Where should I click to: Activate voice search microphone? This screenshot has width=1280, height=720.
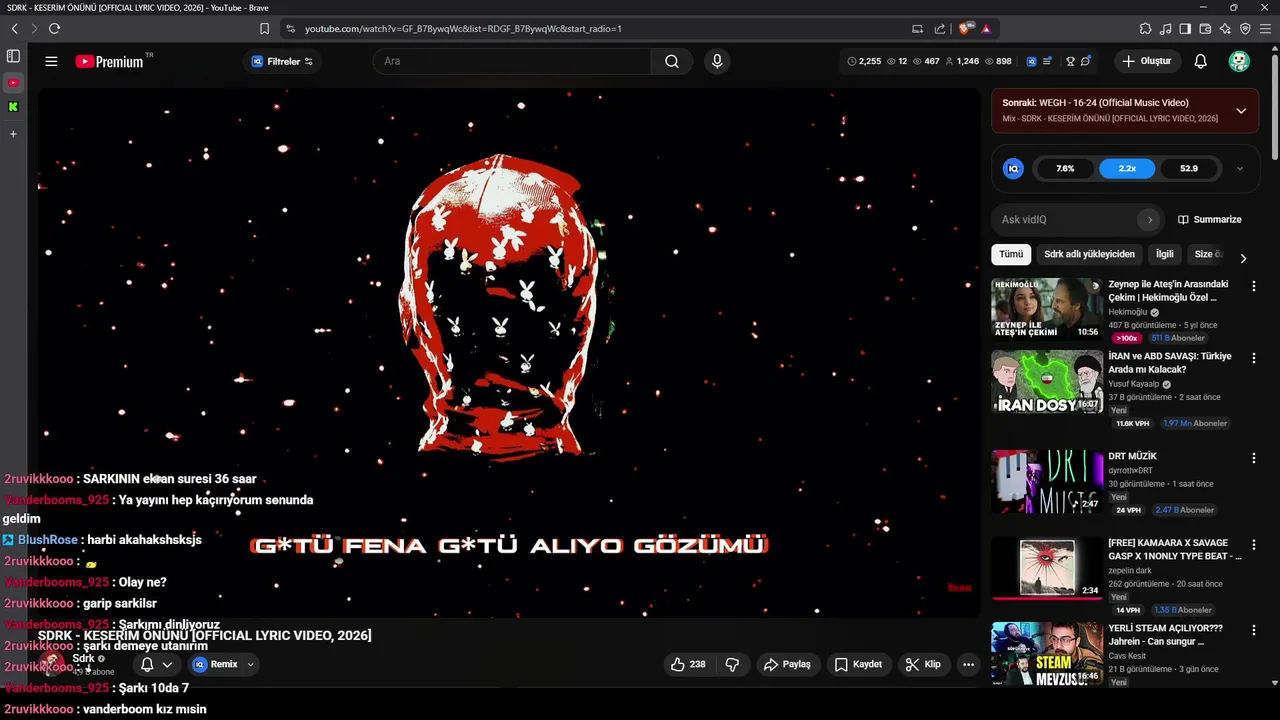(717, 61)
